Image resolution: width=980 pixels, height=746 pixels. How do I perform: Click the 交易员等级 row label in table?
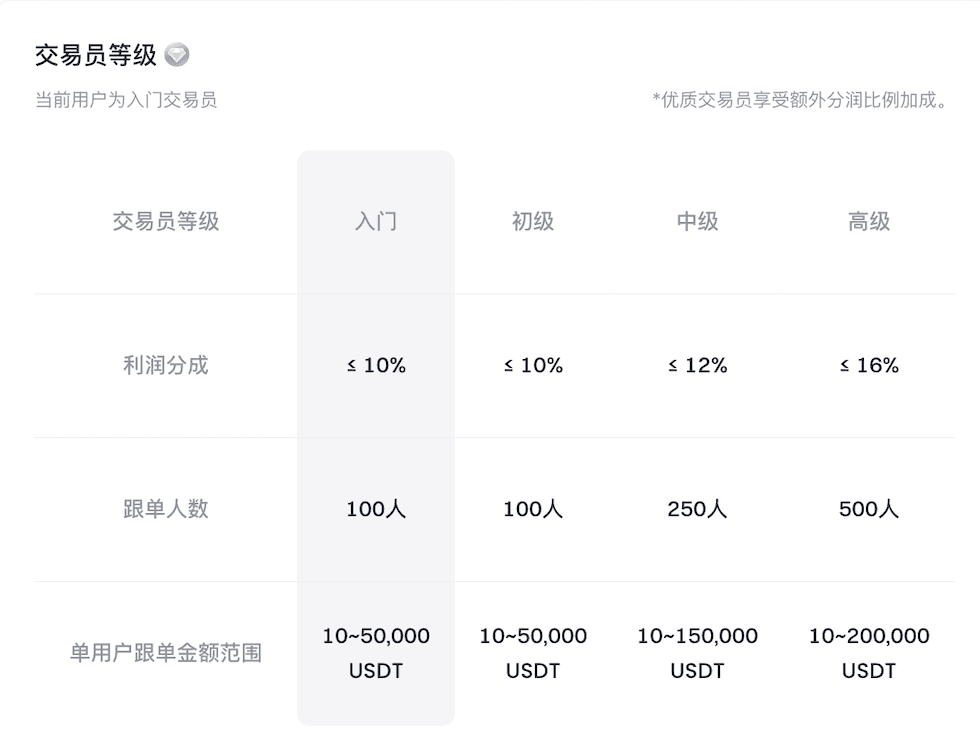pos(166,222)
